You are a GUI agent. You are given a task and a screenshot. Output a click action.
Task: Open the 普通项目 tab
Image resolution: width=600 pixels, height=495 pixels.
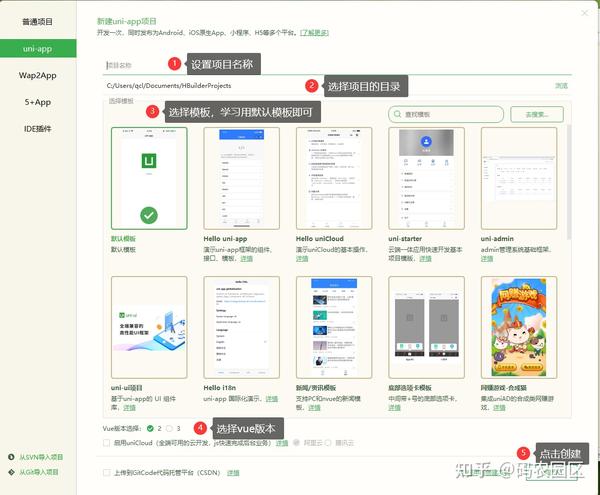click(x=38, y=22)
